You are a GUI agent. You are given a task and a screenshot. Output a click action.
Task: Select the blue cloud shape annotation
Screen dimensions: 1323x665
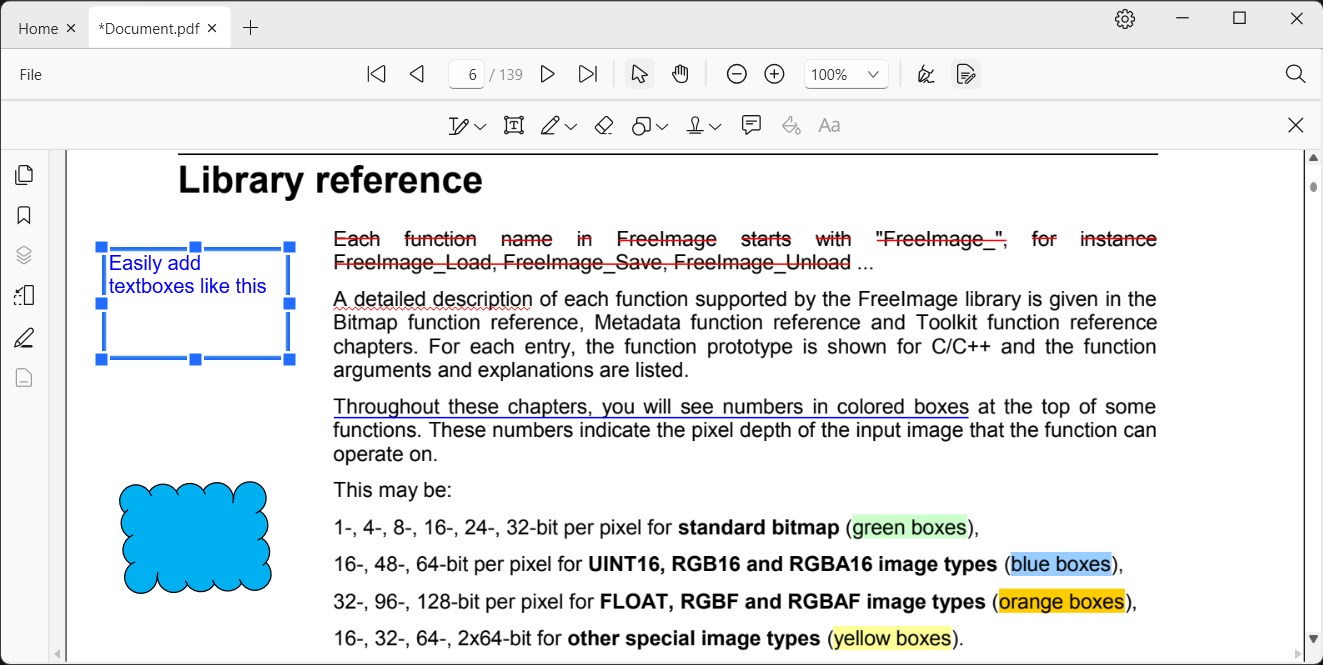(x=195, y=536)
